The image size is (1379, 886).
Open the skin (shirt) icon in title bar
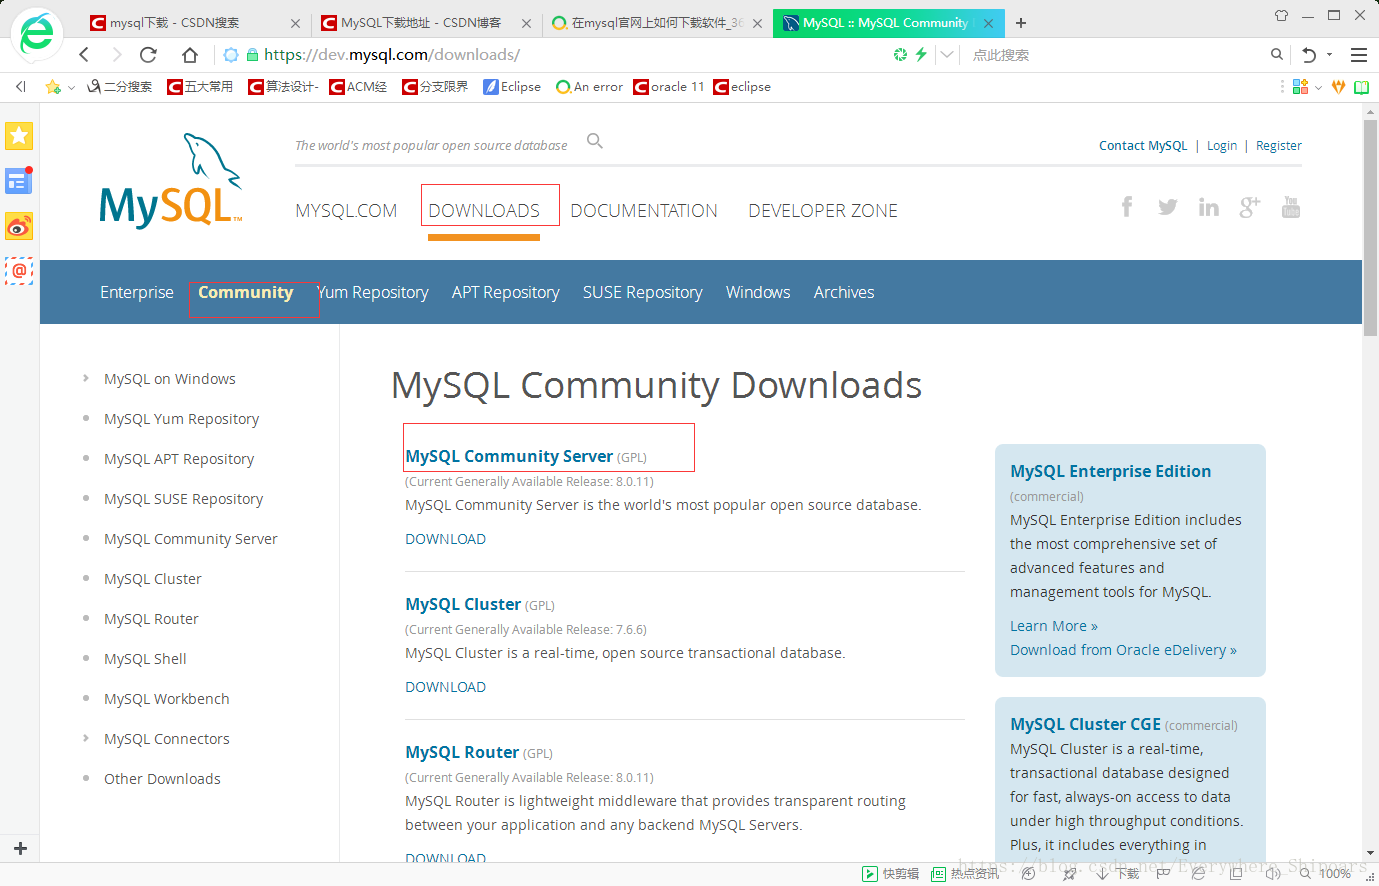tap(1282, 15)
